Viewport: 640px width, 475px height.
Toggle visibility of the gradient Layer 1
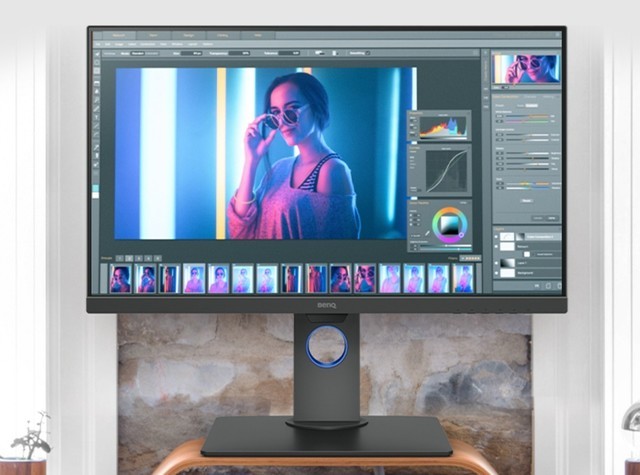(496, 262)
